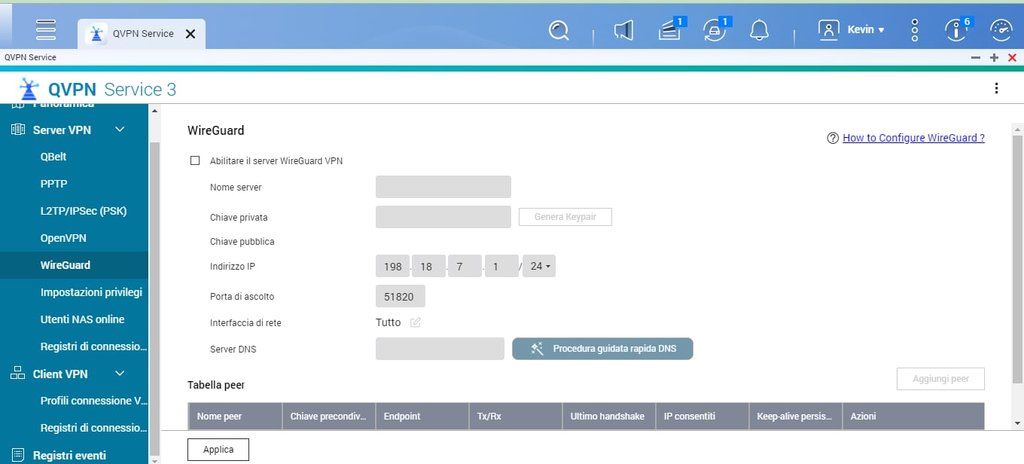Open the top bar three-dot menu
Viewport: 1024px width, 464px height.
click(x=914, y=30)
